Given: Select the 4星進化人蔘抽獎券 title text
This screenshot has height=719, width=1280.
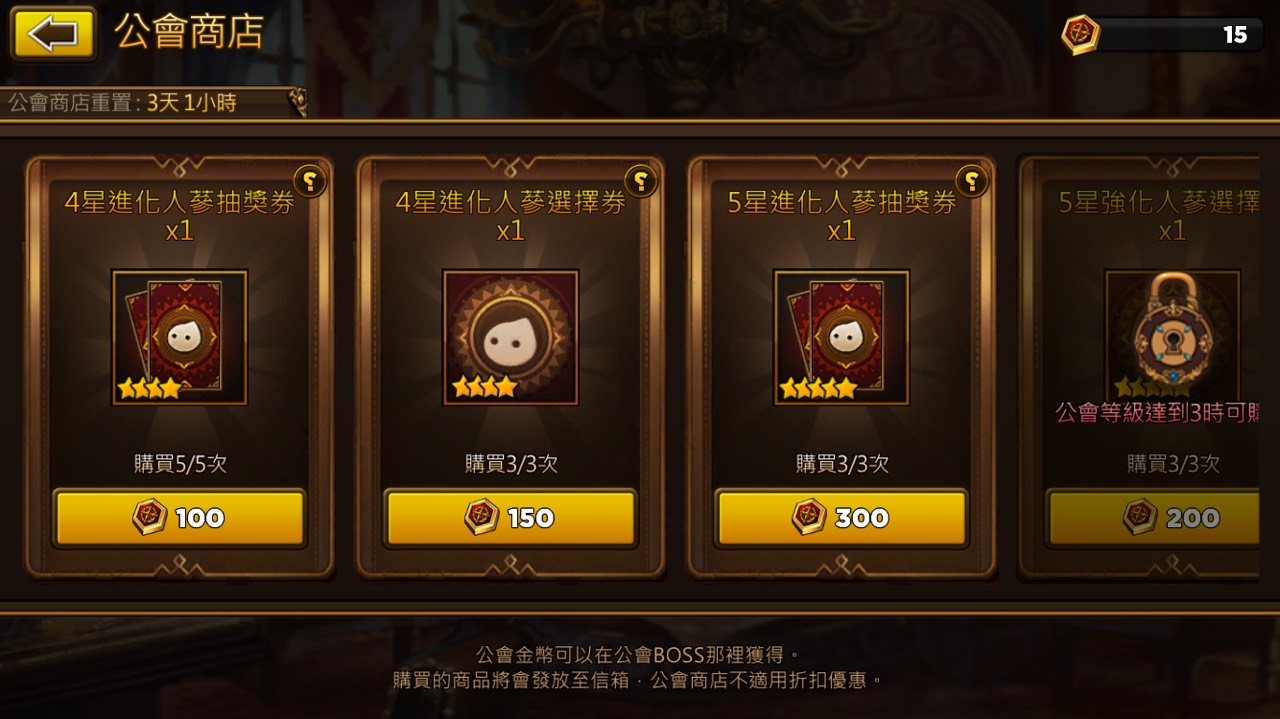Looking at the screenshot, I should point(179,202).
